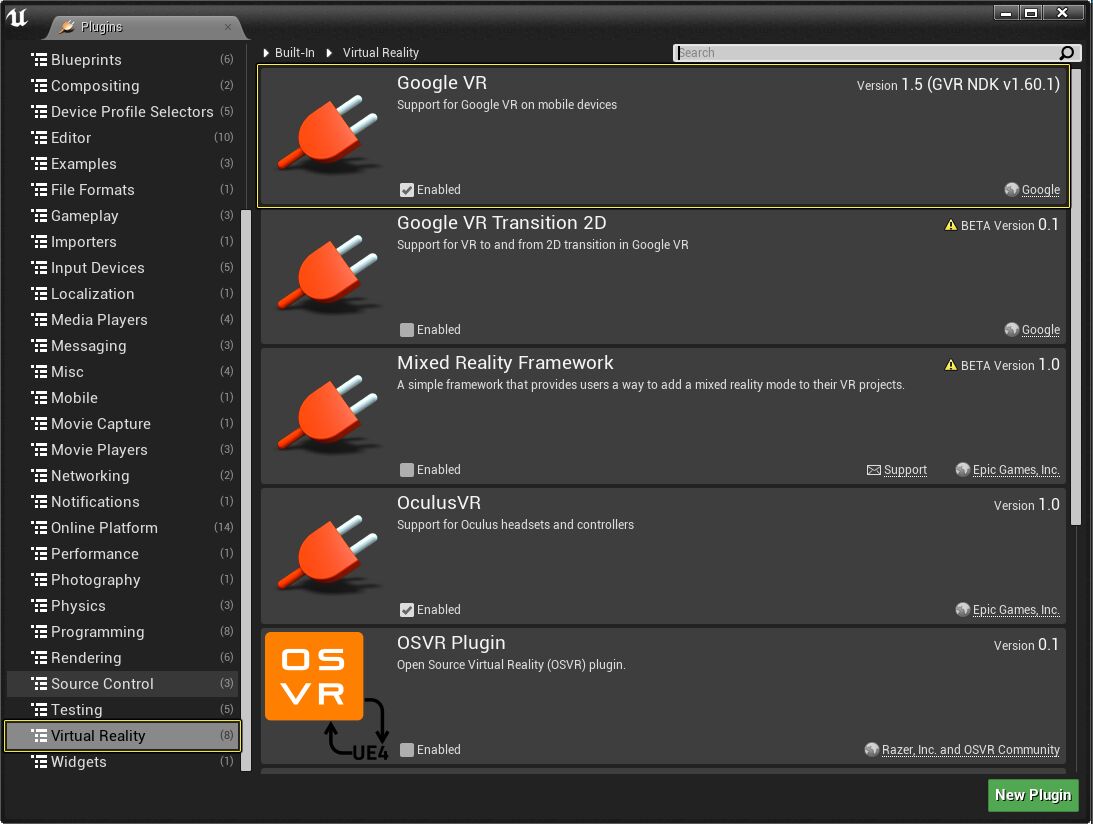This screenshot has height=824, width=1093.
Task: Select the Online Platform category
Action: pos(104,528)
